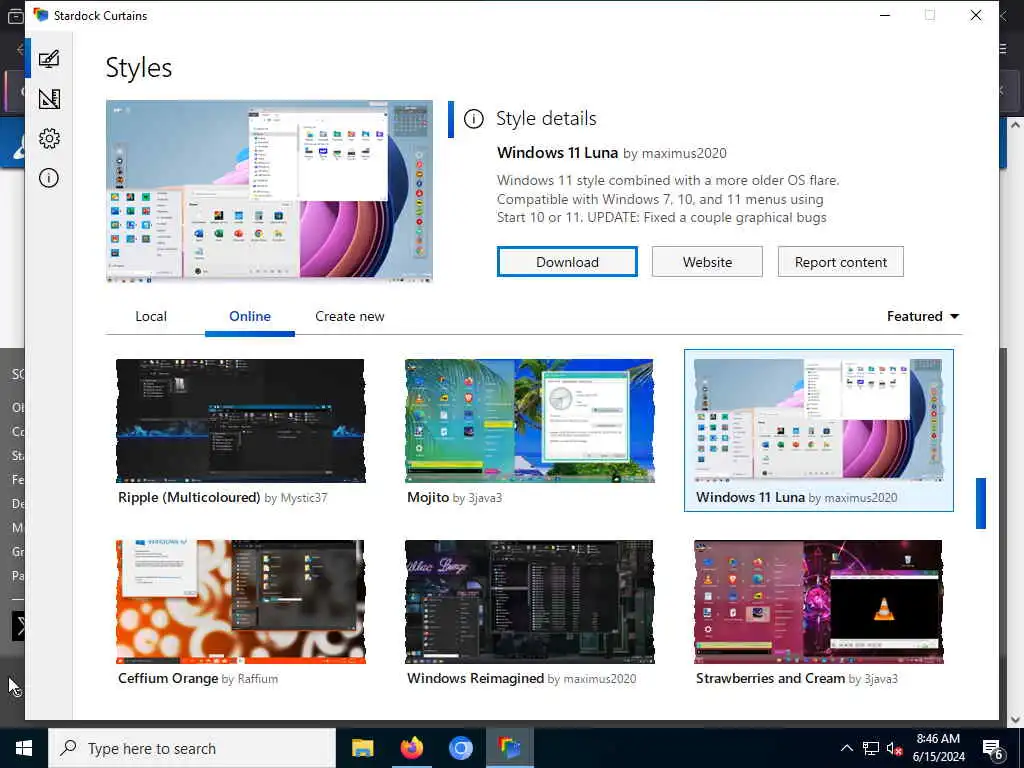The image size is (1024, 768).
Task: Click the Stardock Curtains title bar logo
Action: (x=40, y=15)
